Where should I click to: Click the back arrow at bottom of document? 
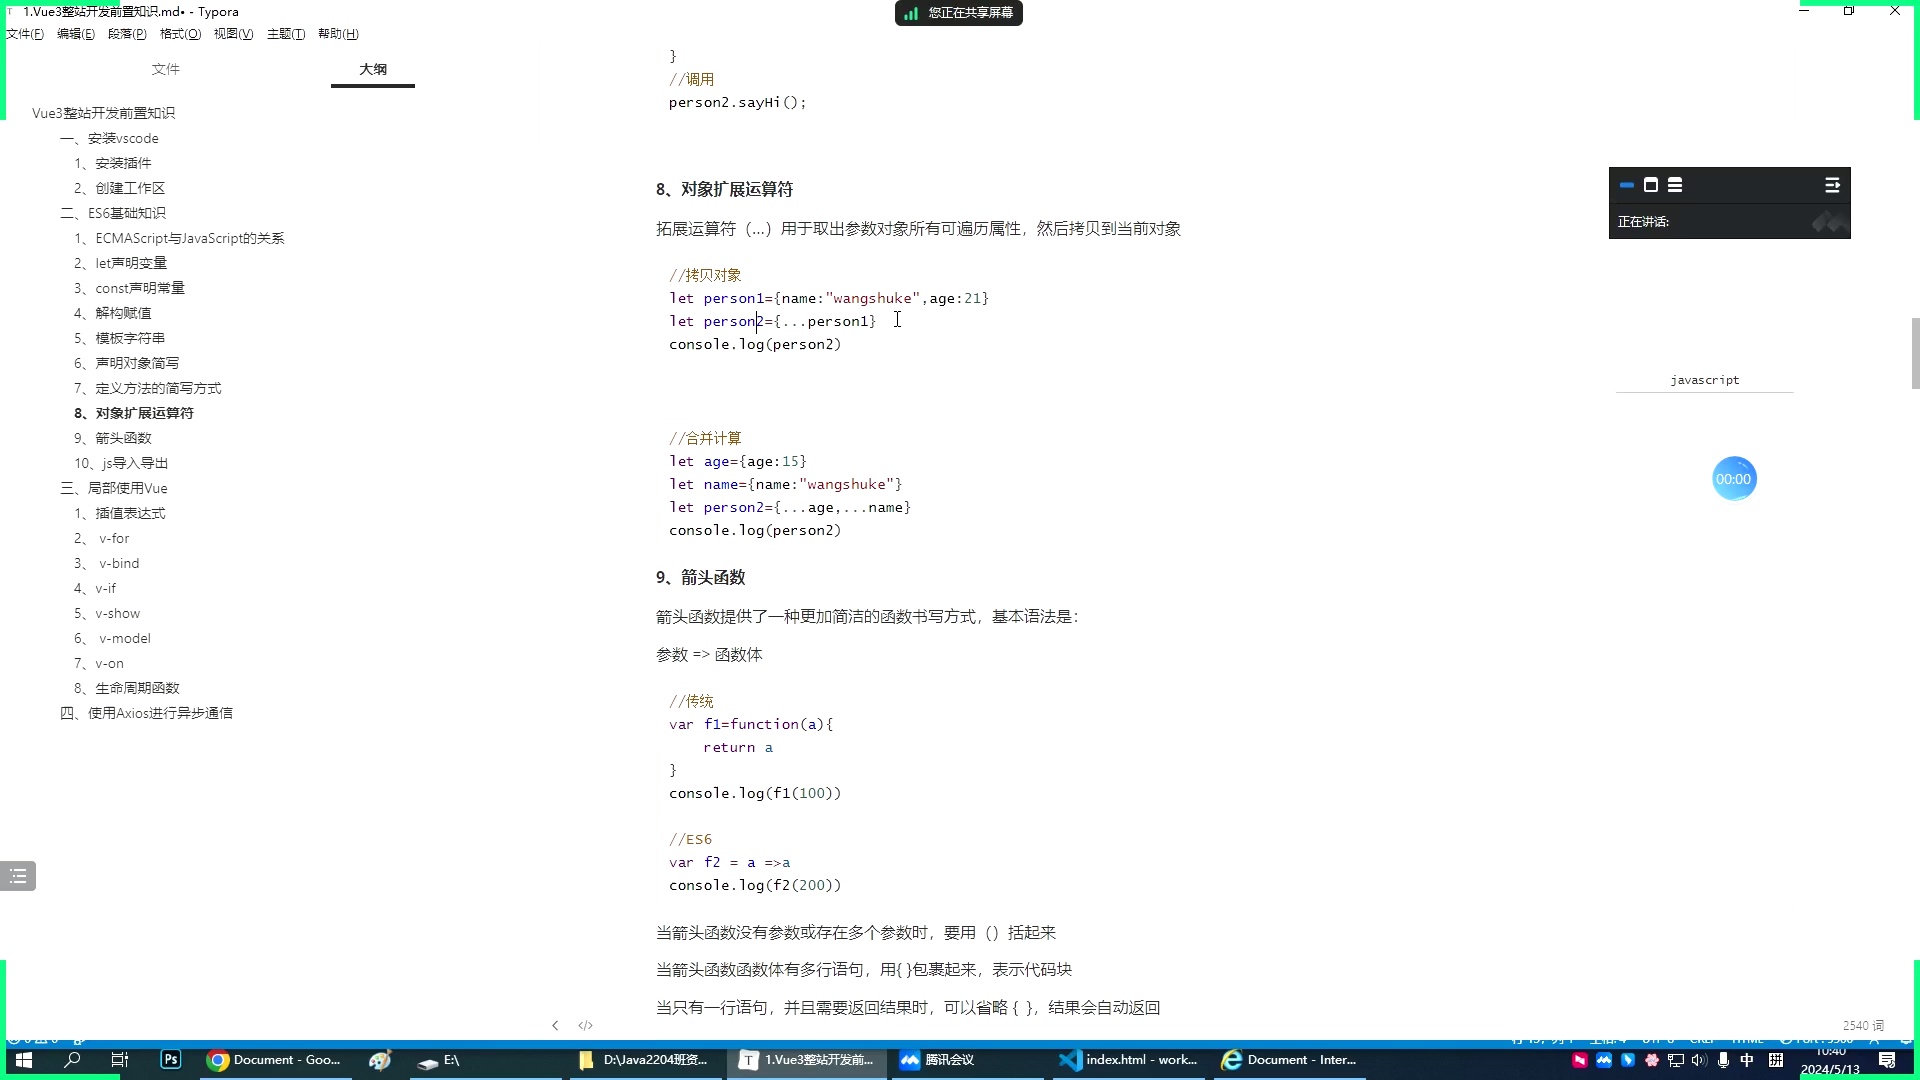pos(555,1025)
